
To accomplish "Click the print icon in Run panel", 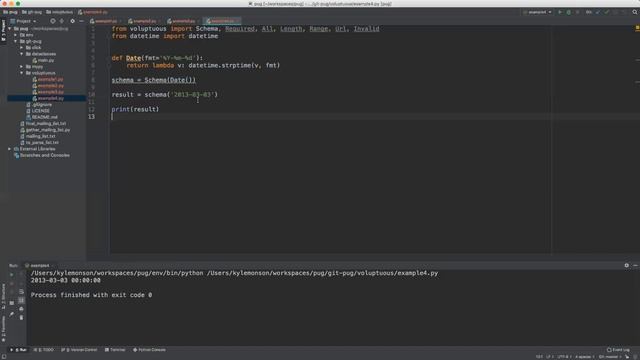I will [21, 309].
